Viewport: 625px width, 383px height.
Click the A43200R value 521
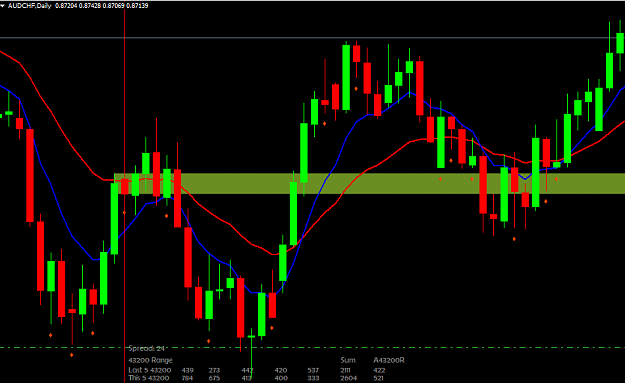tap(378, 378)
